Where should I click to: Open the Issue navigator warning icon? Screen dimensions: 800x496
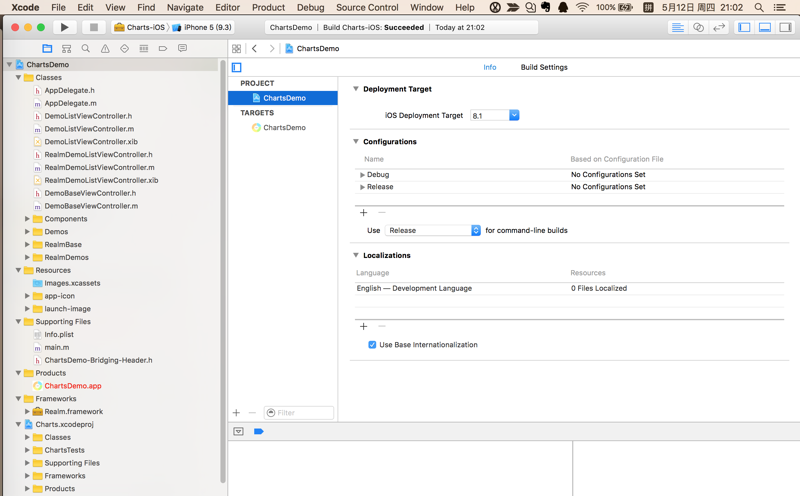(x=105, y=48)
